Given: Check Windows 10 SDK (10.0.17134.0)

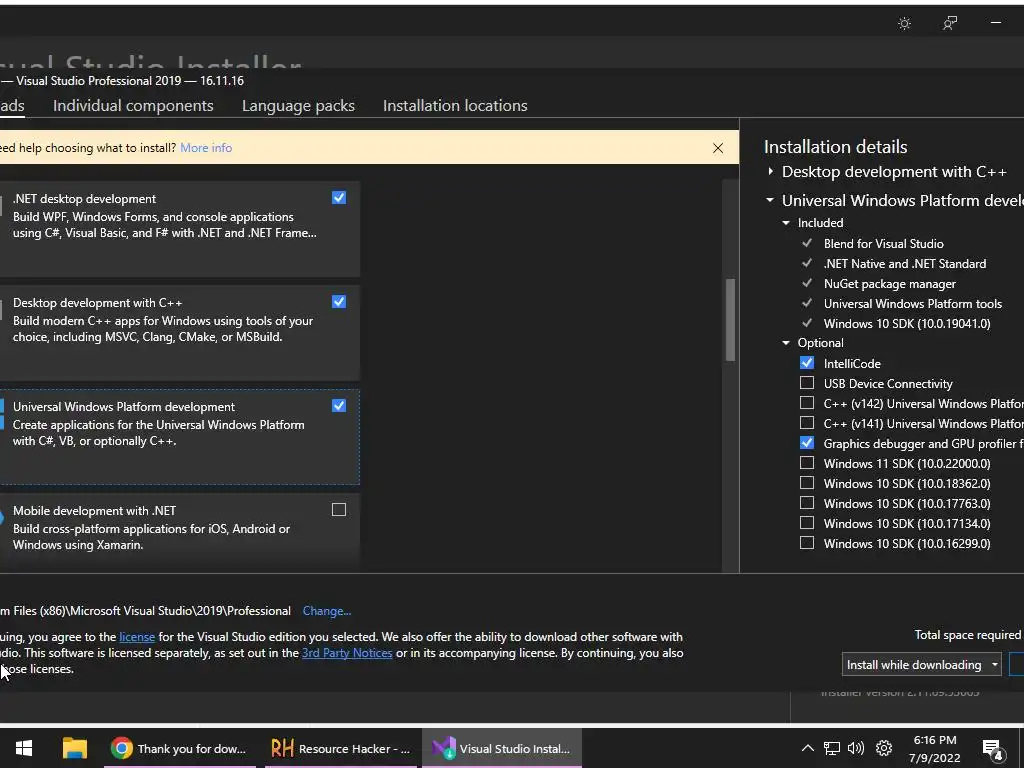Looking at the screenshot, I should (807, 523).
